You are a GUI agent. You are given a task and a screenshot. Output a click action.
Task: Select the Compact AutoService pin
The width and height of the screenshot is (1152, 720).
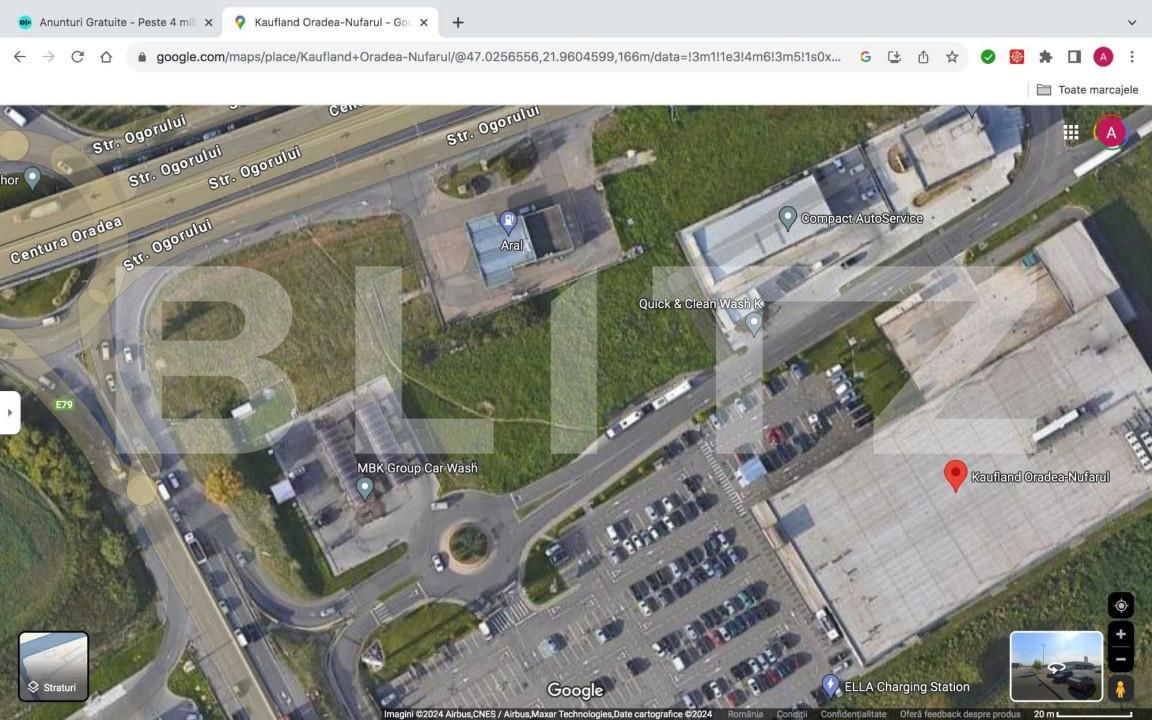tap(787, 217)
